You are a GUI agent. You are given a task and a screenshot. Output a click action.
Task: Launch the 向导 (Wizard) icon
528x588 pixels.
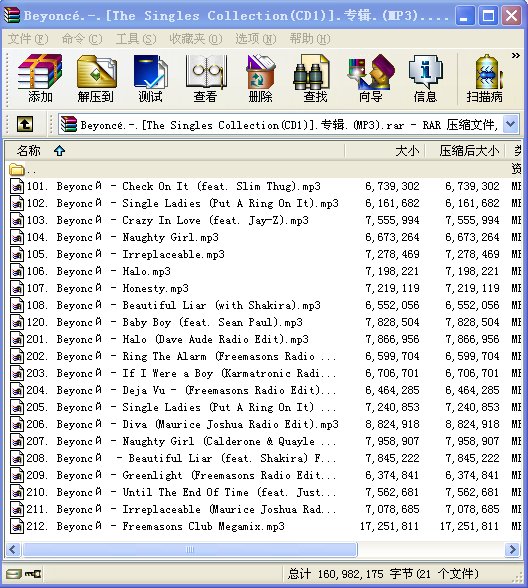point(370,79)
